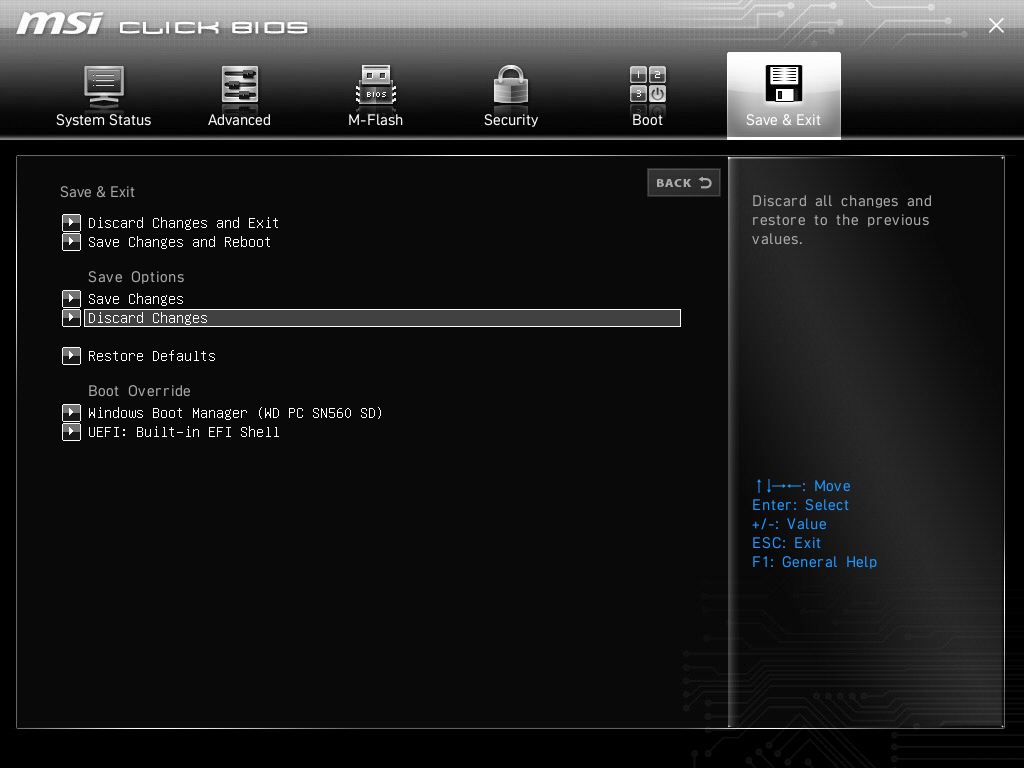Click arrow icon beside Save Changes and Reboot
1024x768 pixels.
[x=71, y=242]
